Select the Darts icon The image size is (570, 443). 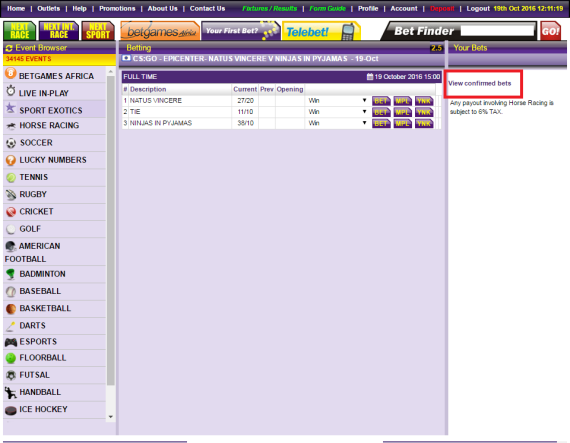click(11, 326)
